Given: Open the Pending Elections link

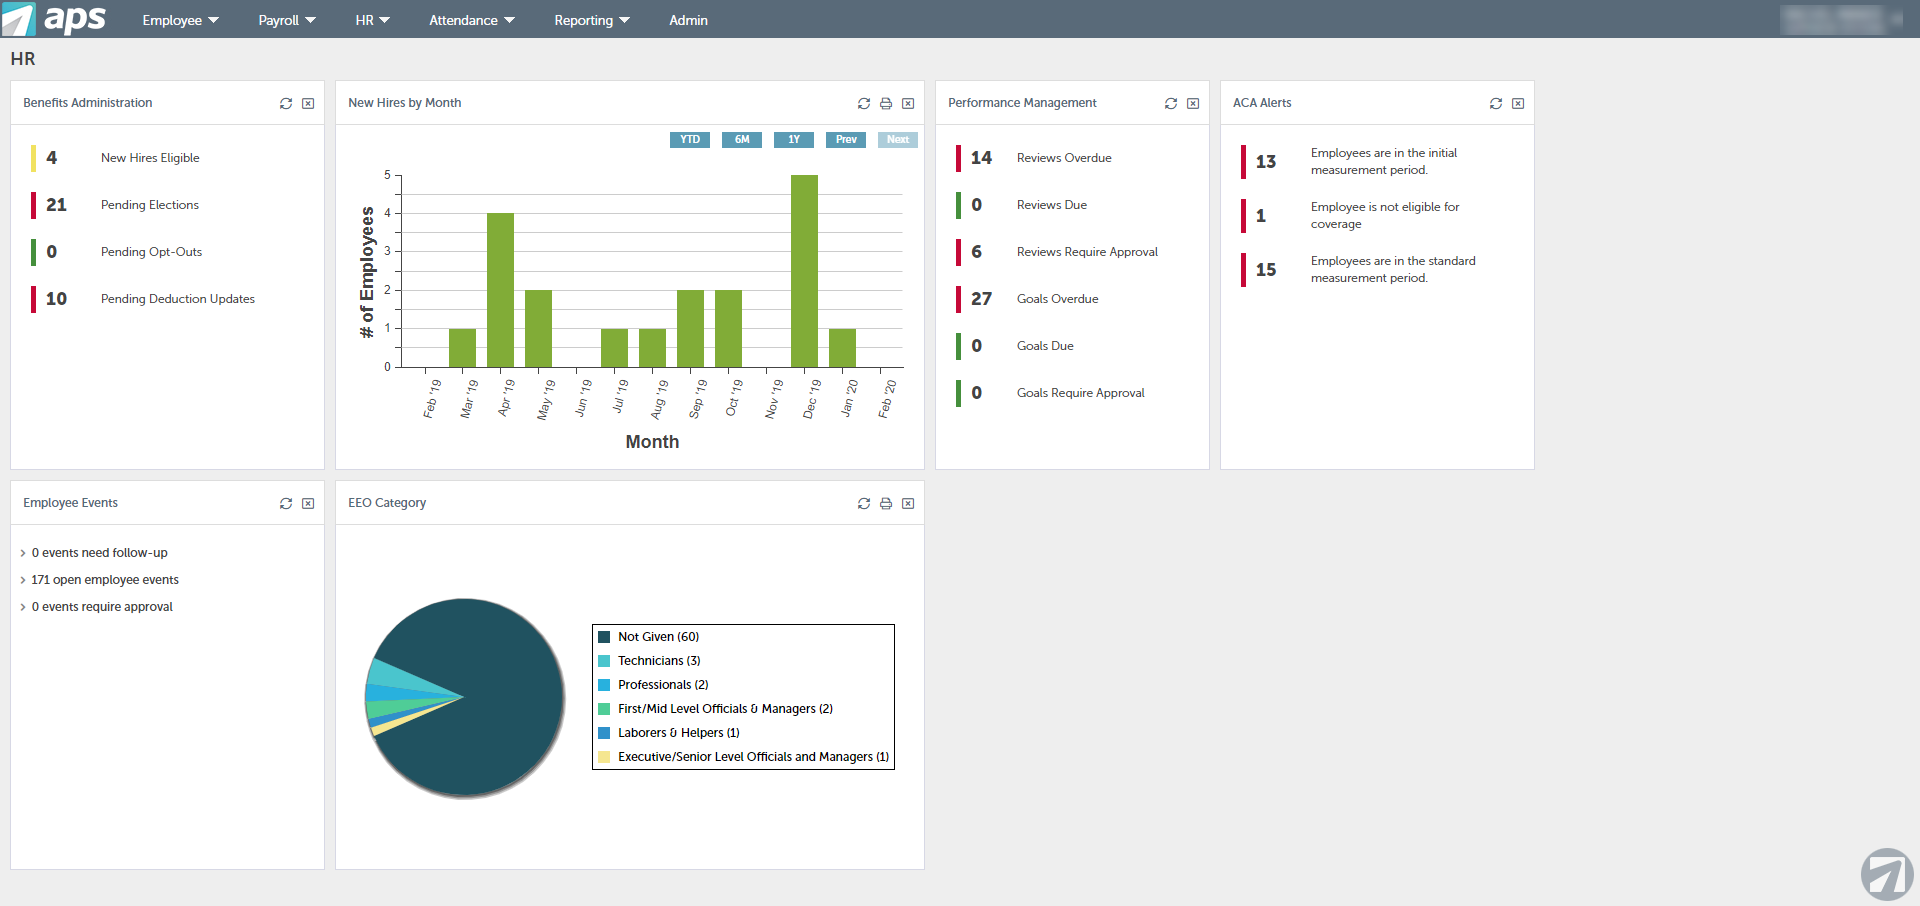Looking at the screenshot, I should pyautogui.click(x=150, y=205).
